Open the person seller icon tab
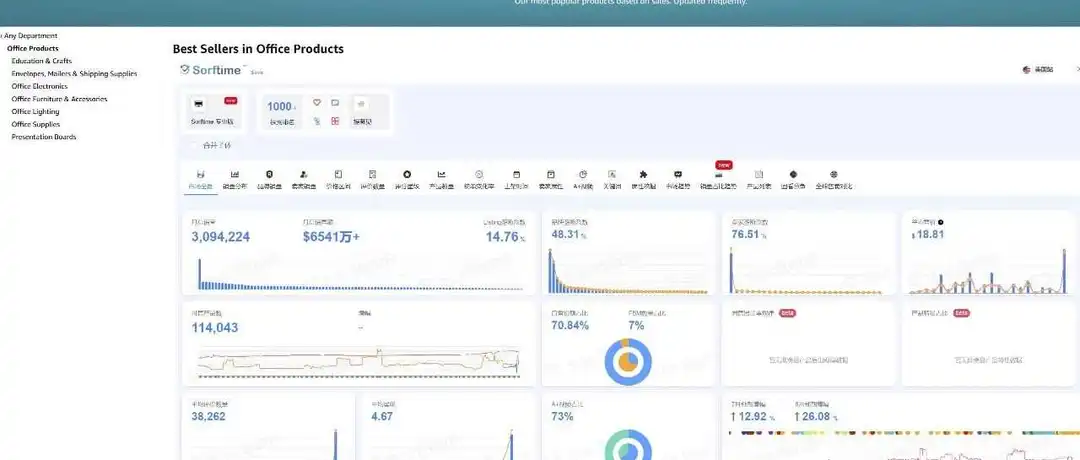This screenshot has height=460, width=1080. coord(304,180)
